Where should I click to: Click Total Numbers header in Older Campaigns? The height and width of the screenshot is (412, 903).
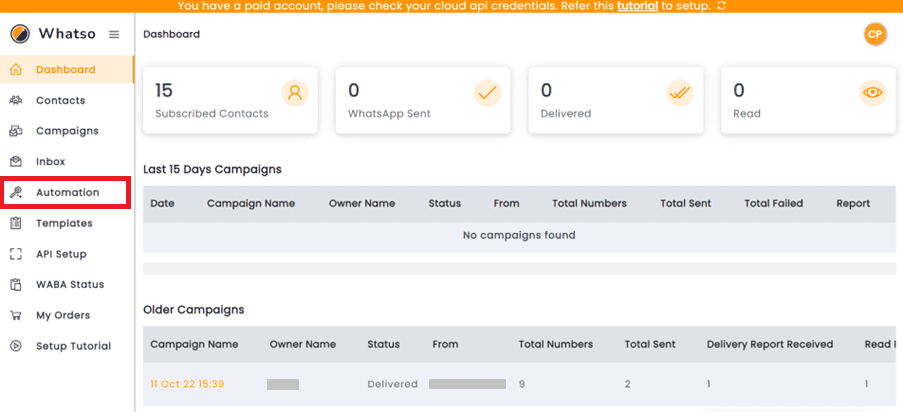556,344
